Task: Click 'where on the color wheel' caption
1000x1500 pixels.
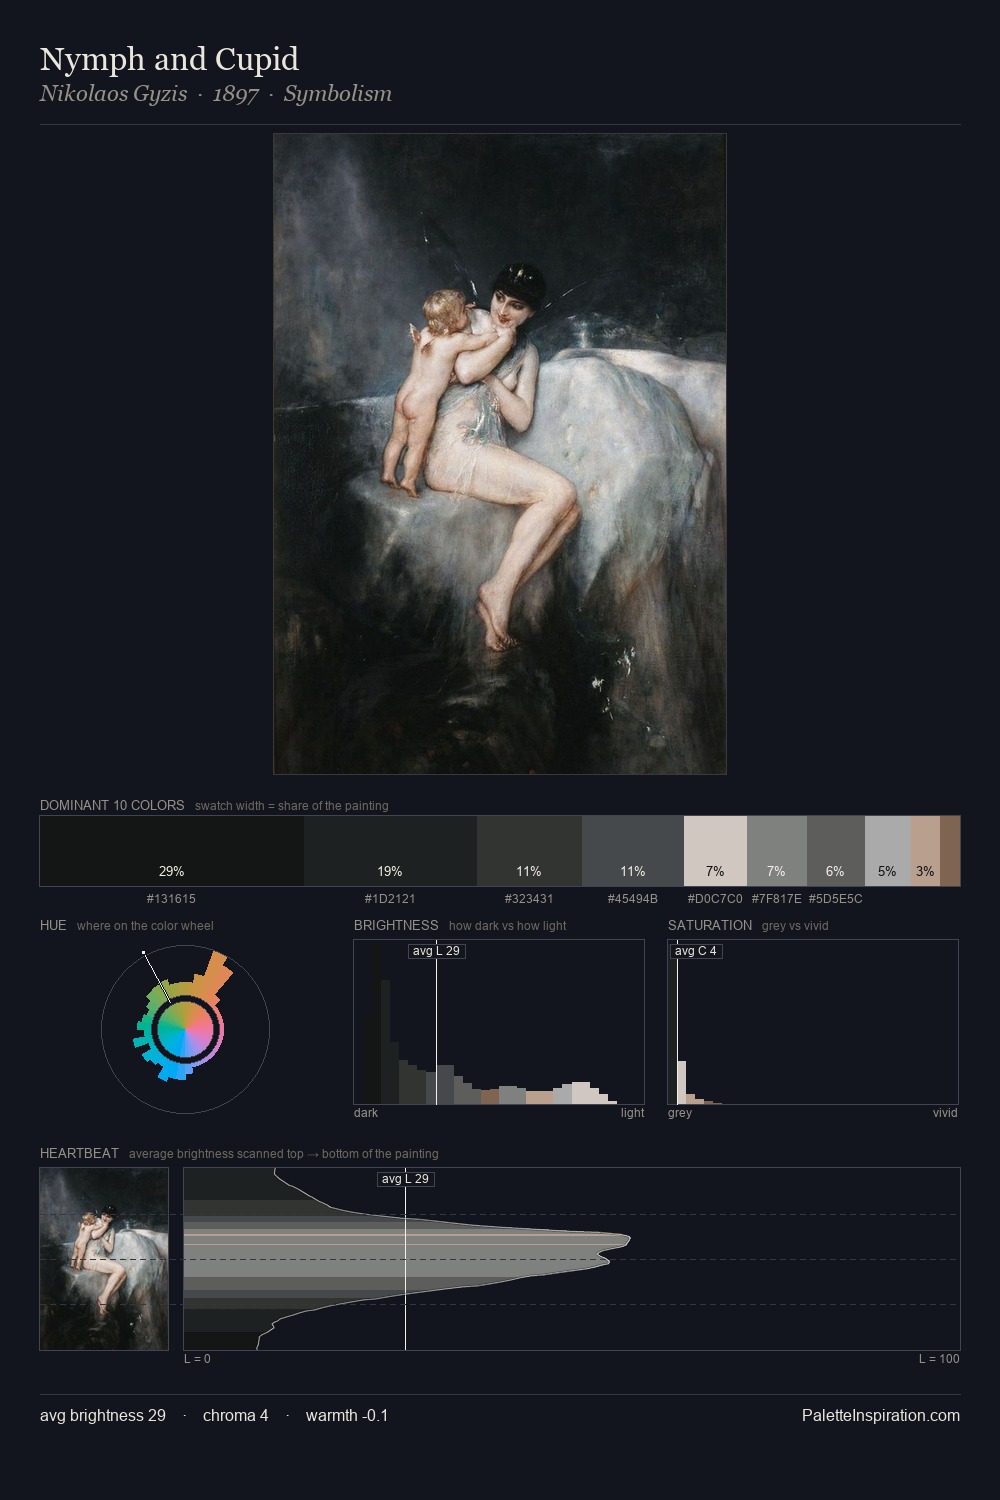Action: 145,926
